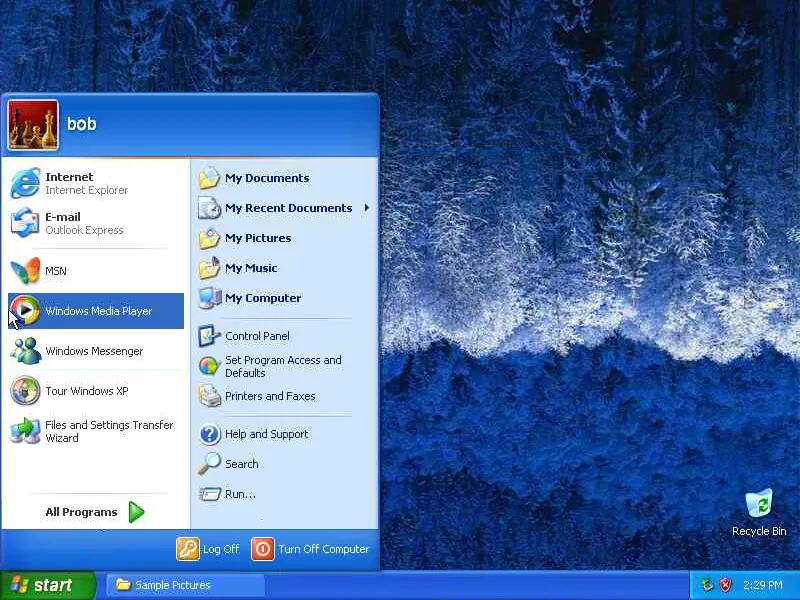
Task: Expand All Programs green arrow
Action: pos(136,512)
